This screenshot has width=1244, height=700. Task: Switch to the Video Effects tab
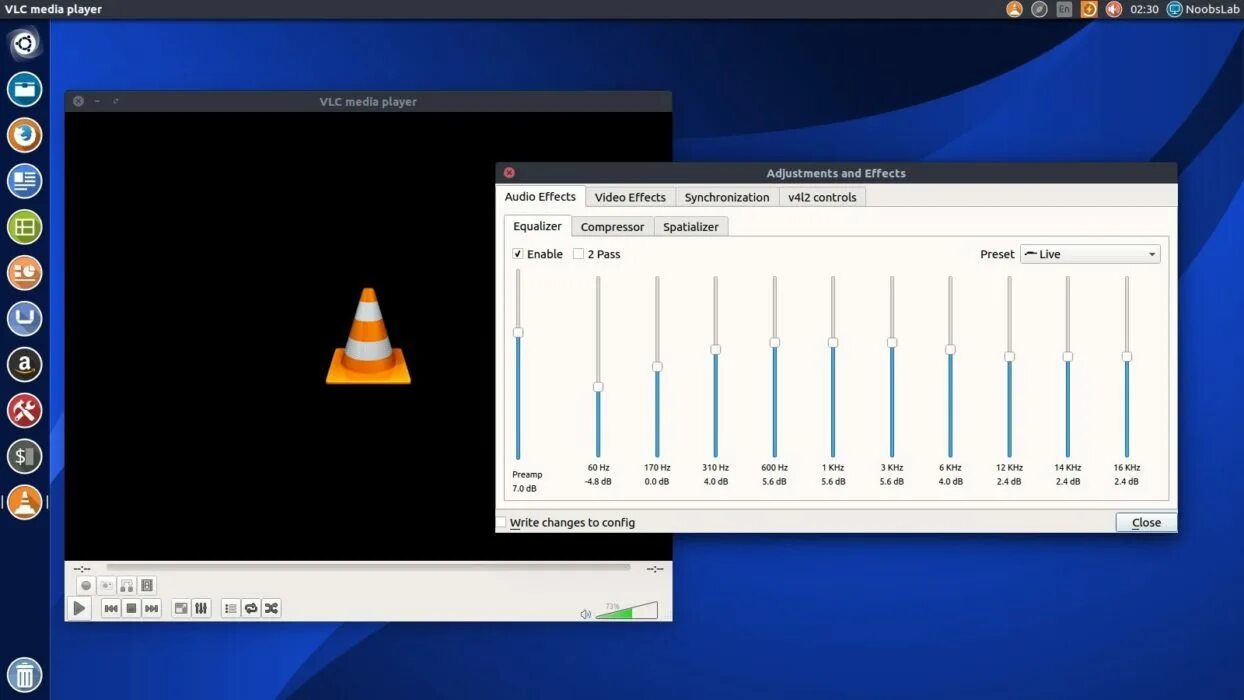pyautogui.click(x=630, y=197)
